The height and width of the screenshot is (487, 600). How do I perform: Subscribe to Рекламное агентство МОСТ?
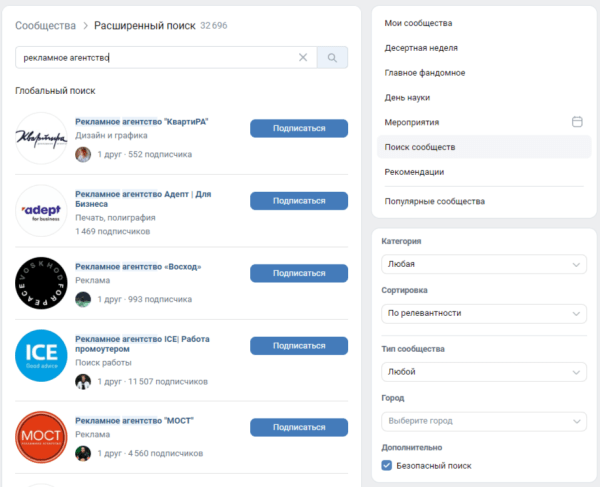[299, 427]
